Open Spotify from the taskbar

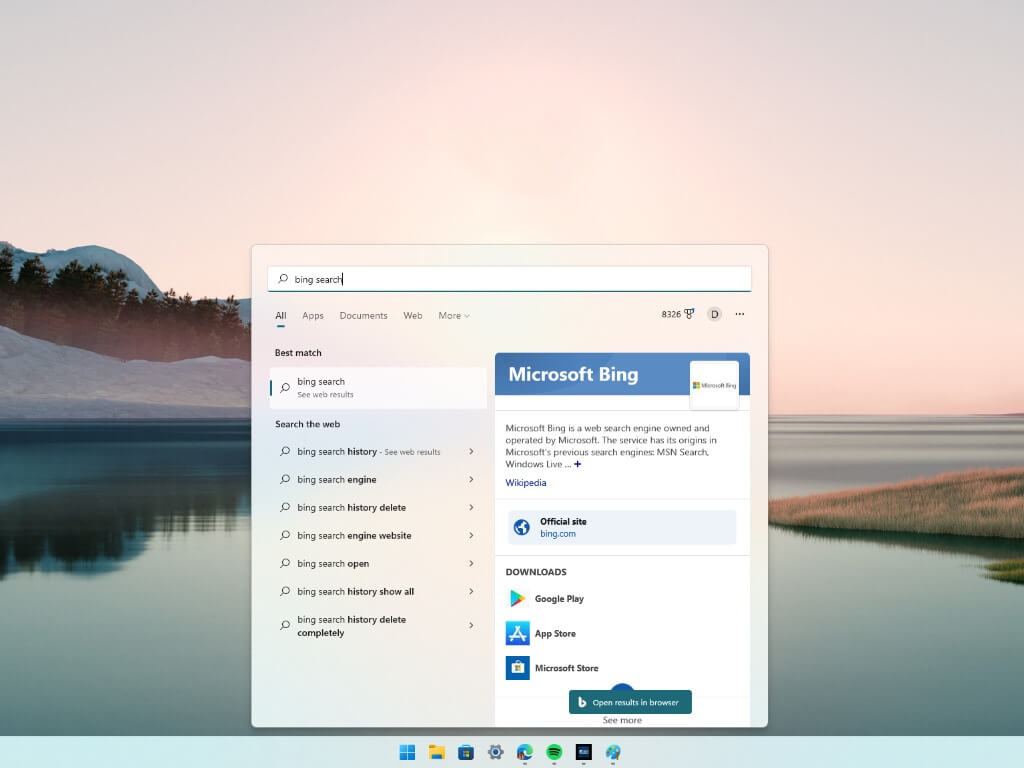554,752
